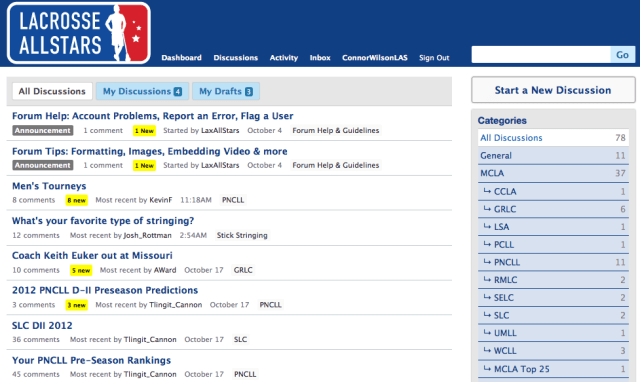Select the WCLL subcategory
This screenshot has height=382, width=640.
pyautogui.click(x=553, y=351)
